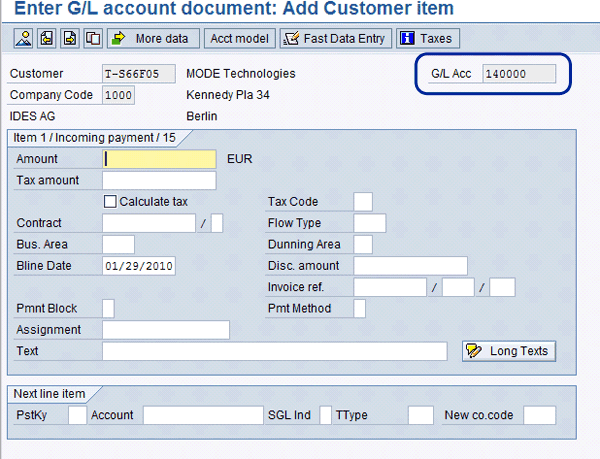Click the Acct model button
Viewport: 600px width, 459px height.
pyautogui.click(x=237, y=39)
